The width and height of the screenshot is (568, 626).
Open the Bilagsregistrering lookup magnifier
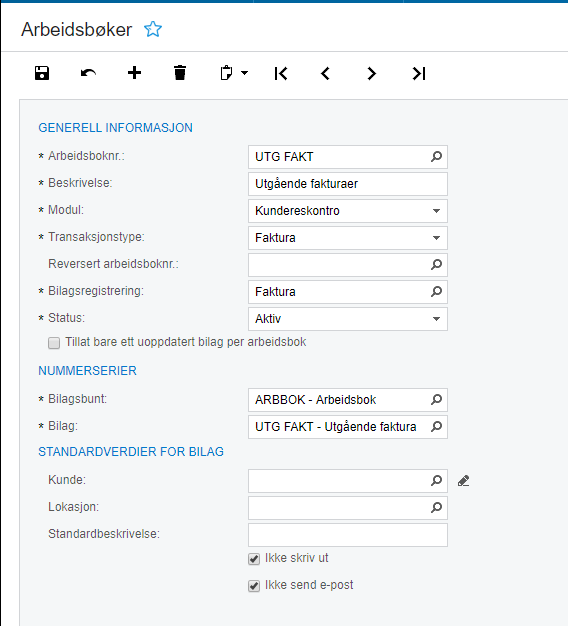437,292
